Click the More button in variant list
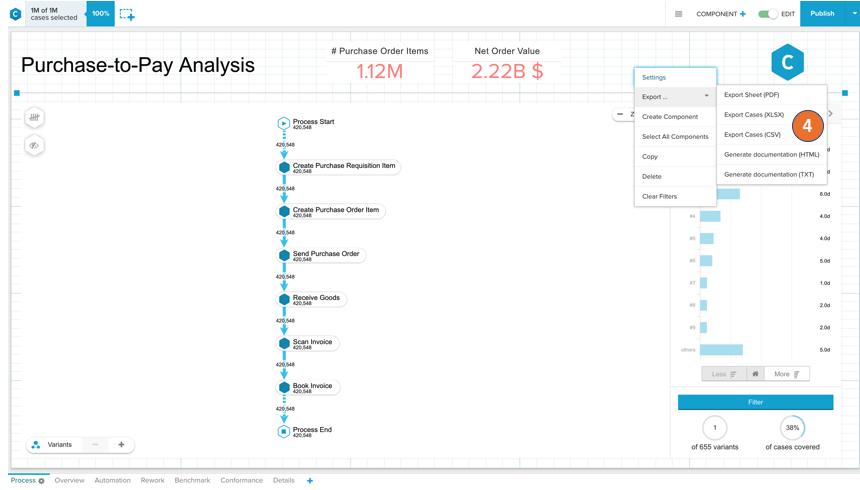 tap(787, 374)
